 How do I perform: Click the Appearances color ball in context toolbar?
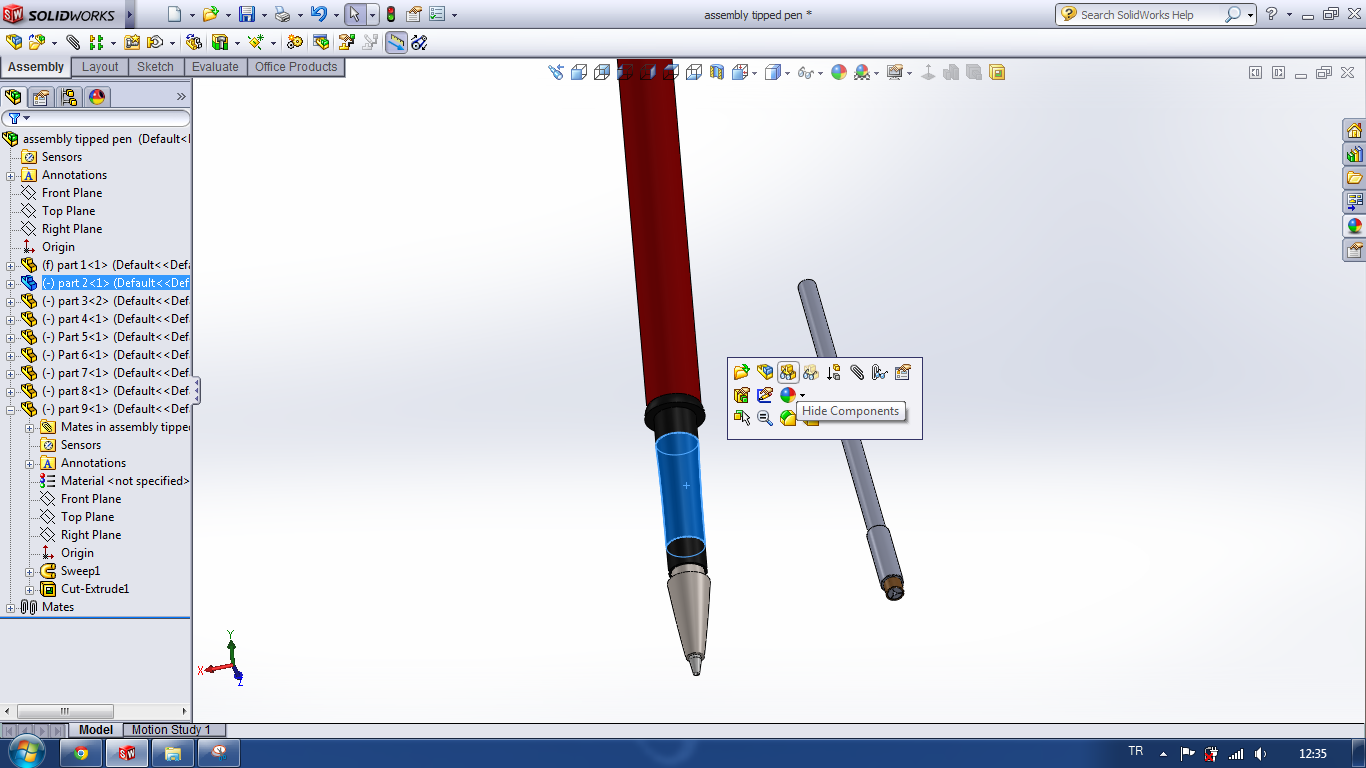click(788, 395)
